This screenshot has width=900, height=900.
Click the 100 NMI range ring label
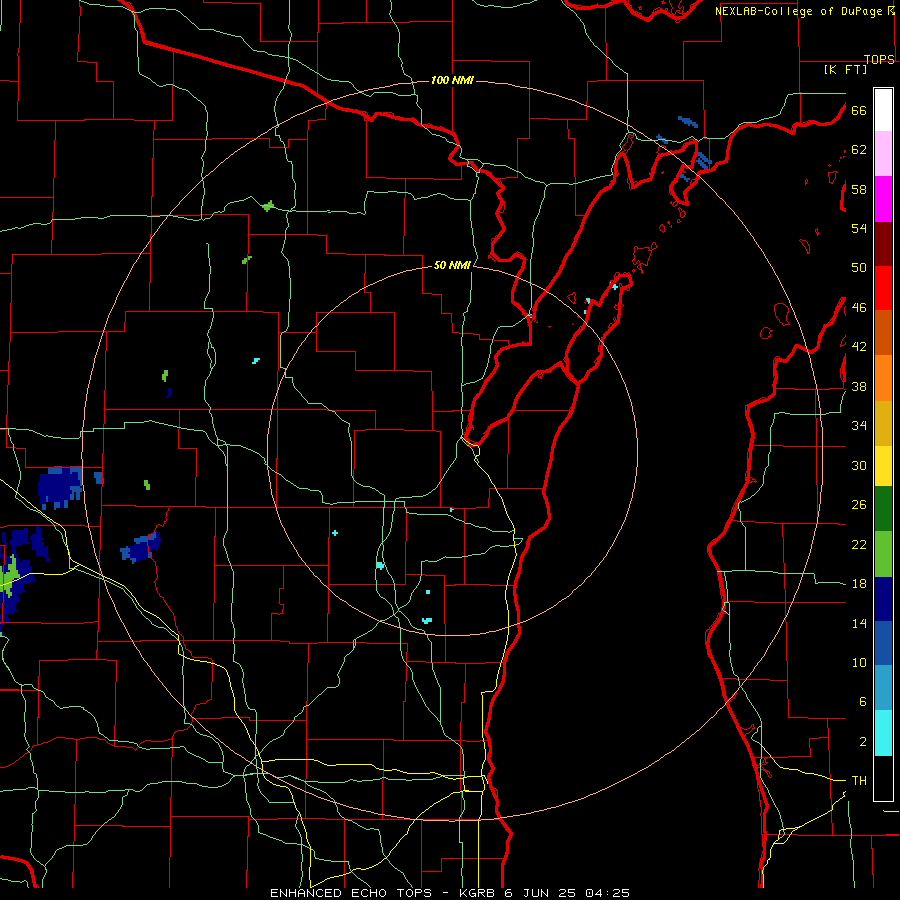452,80
